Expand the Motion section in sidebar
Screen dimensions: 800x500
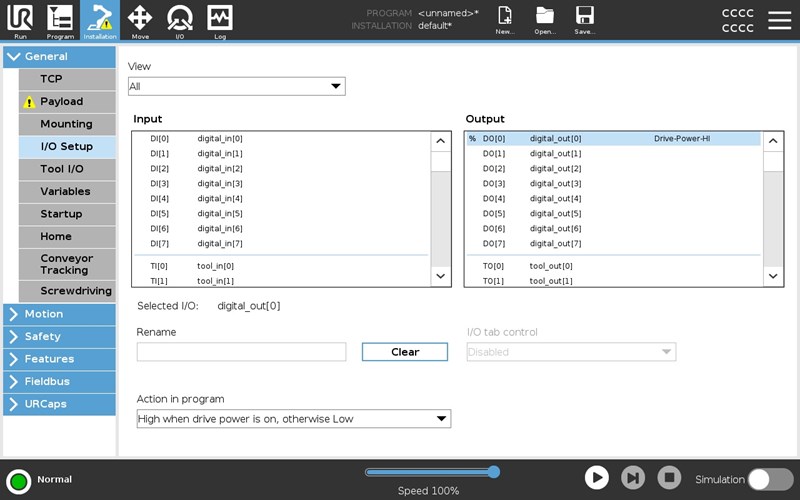[x=59, y=314]
